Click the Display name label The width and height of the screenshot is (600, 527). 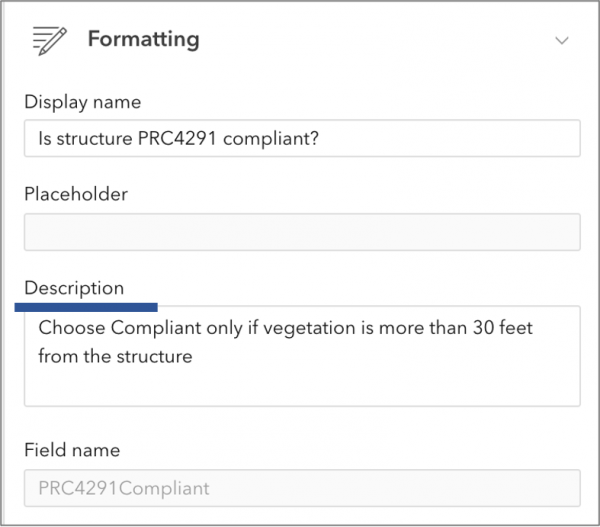pos(82,102)
